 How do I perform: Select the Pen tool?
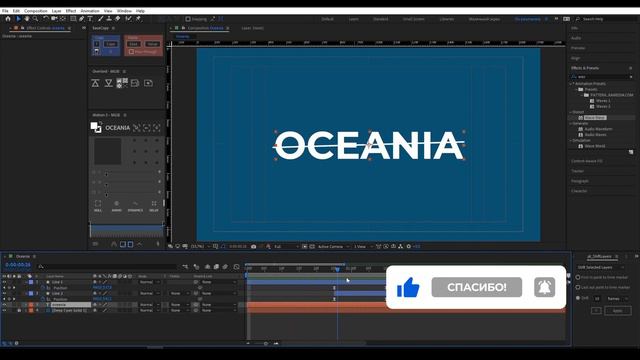(82, 19)
